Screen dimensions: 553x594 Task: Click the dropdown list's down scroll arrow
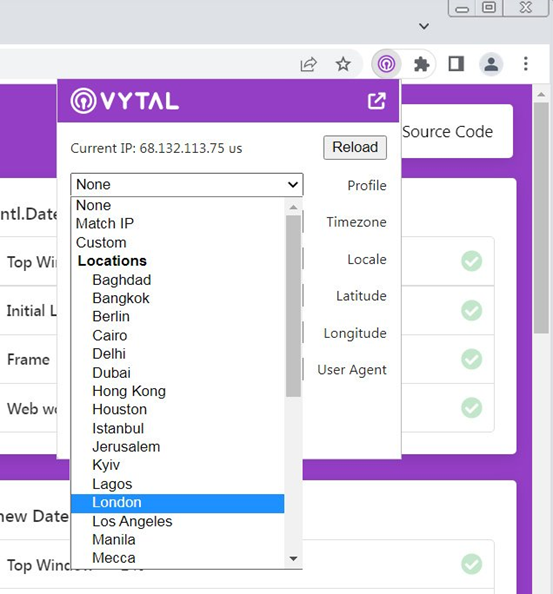pos(293,558)
